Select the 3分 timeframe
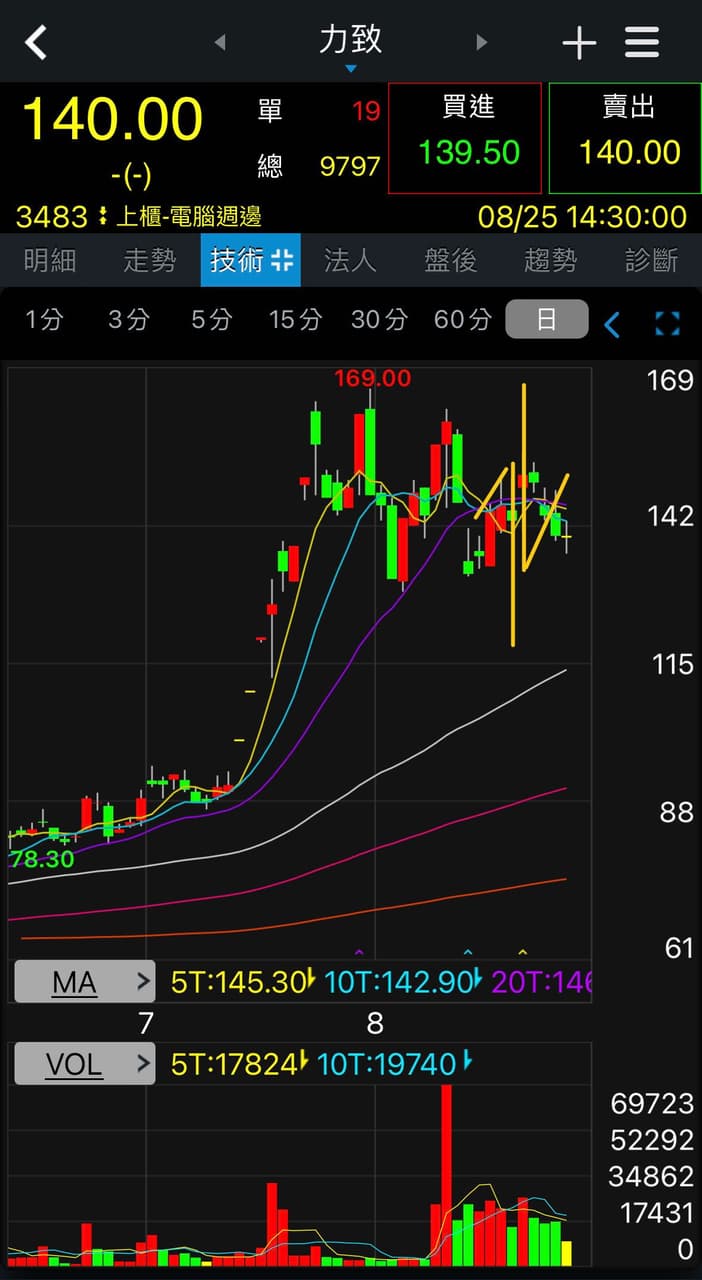Image resolution: width=702 pixels, height=1280 pixels. click(128, 320)
